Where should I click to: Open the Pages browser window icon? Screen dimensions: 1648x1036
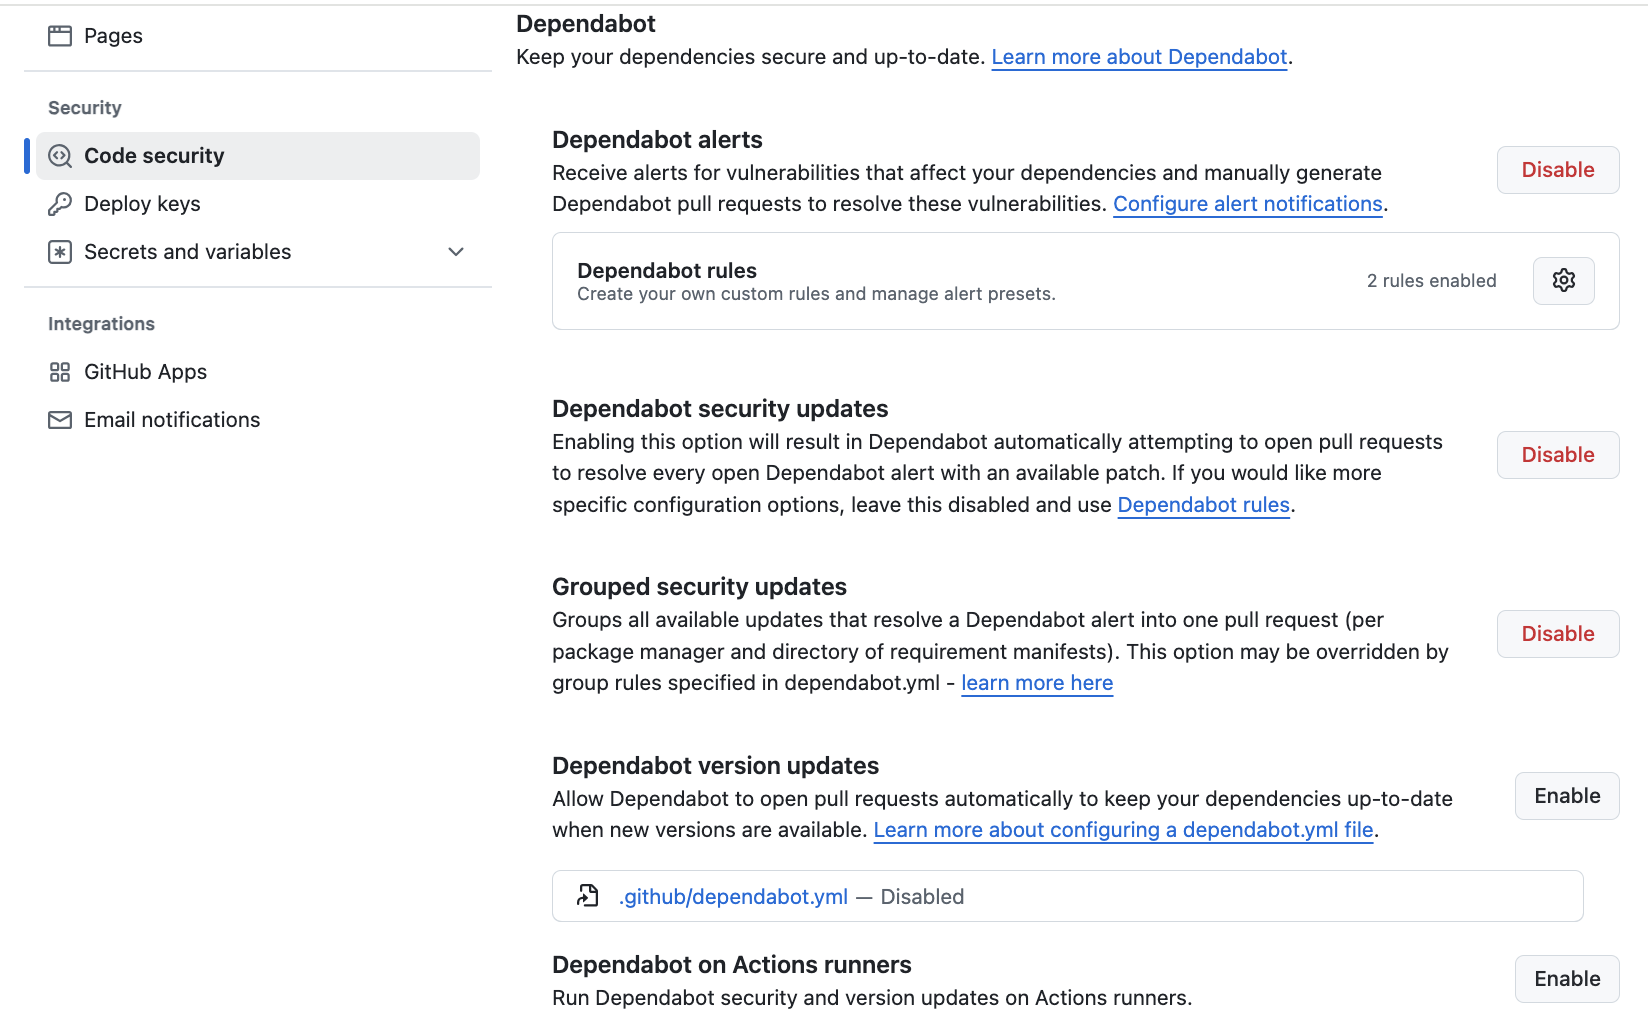[x=61, y=34]
